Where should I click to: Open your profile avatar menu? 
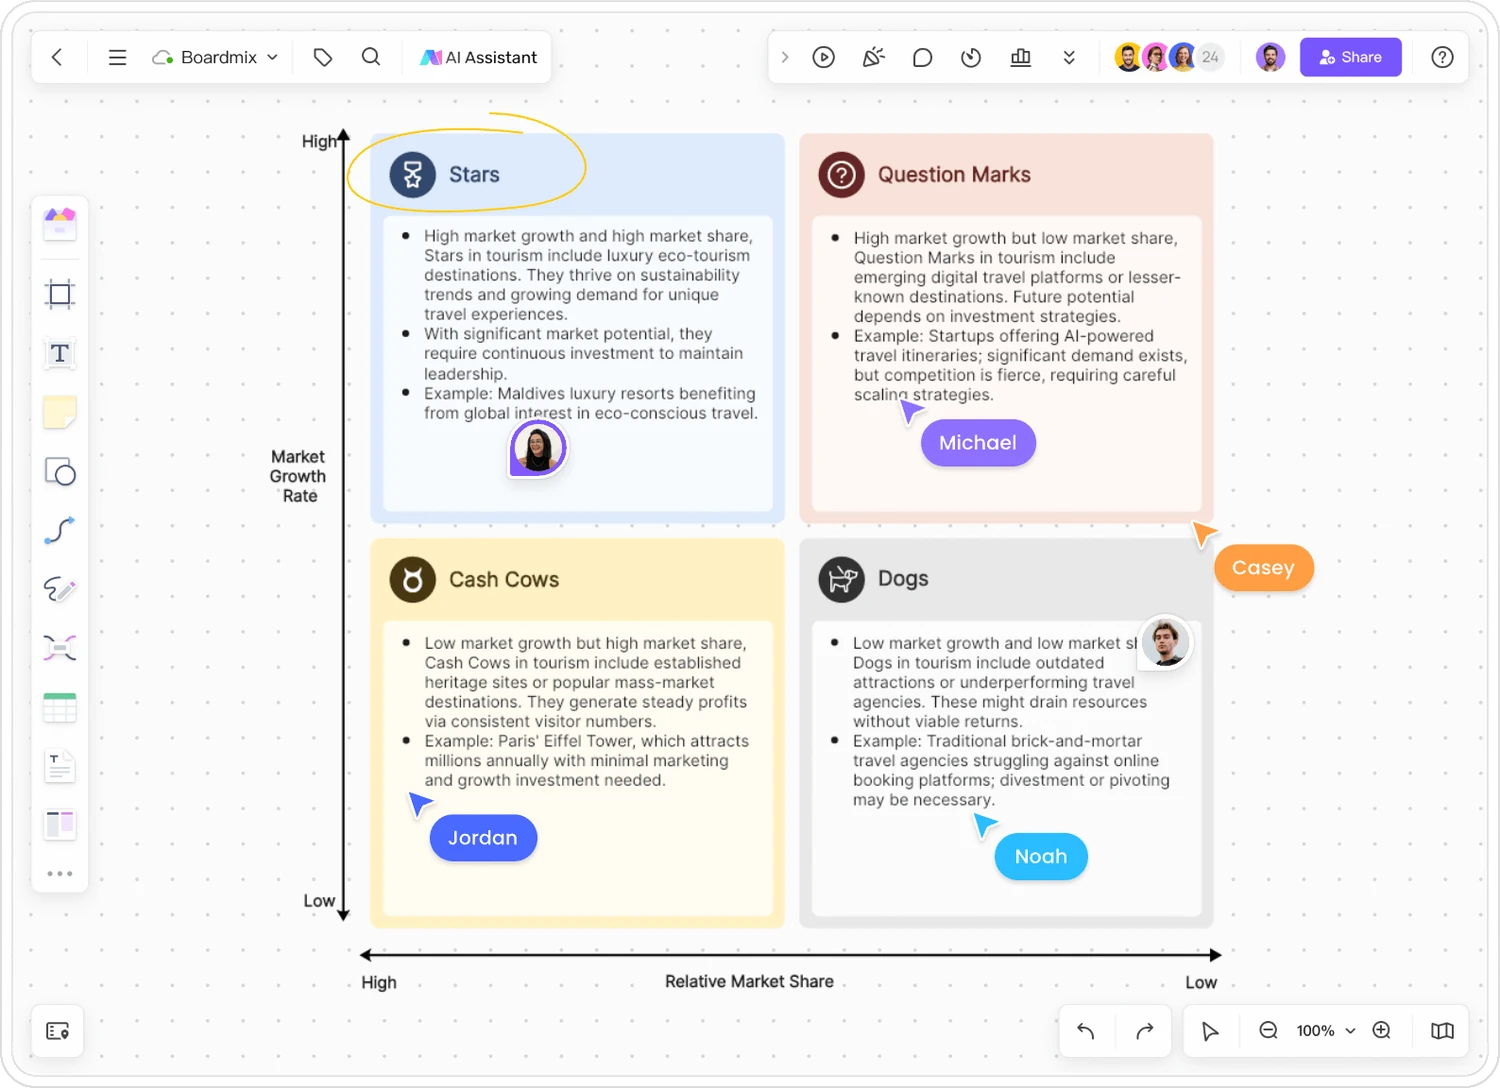click(1270, 58)
